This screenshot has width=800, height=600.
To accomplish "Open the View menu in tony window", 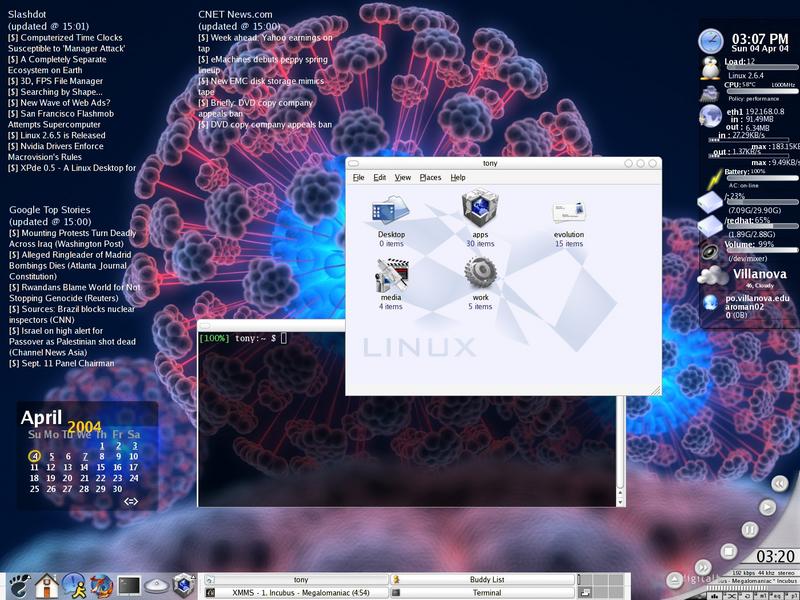I will [x=403, y=177].
